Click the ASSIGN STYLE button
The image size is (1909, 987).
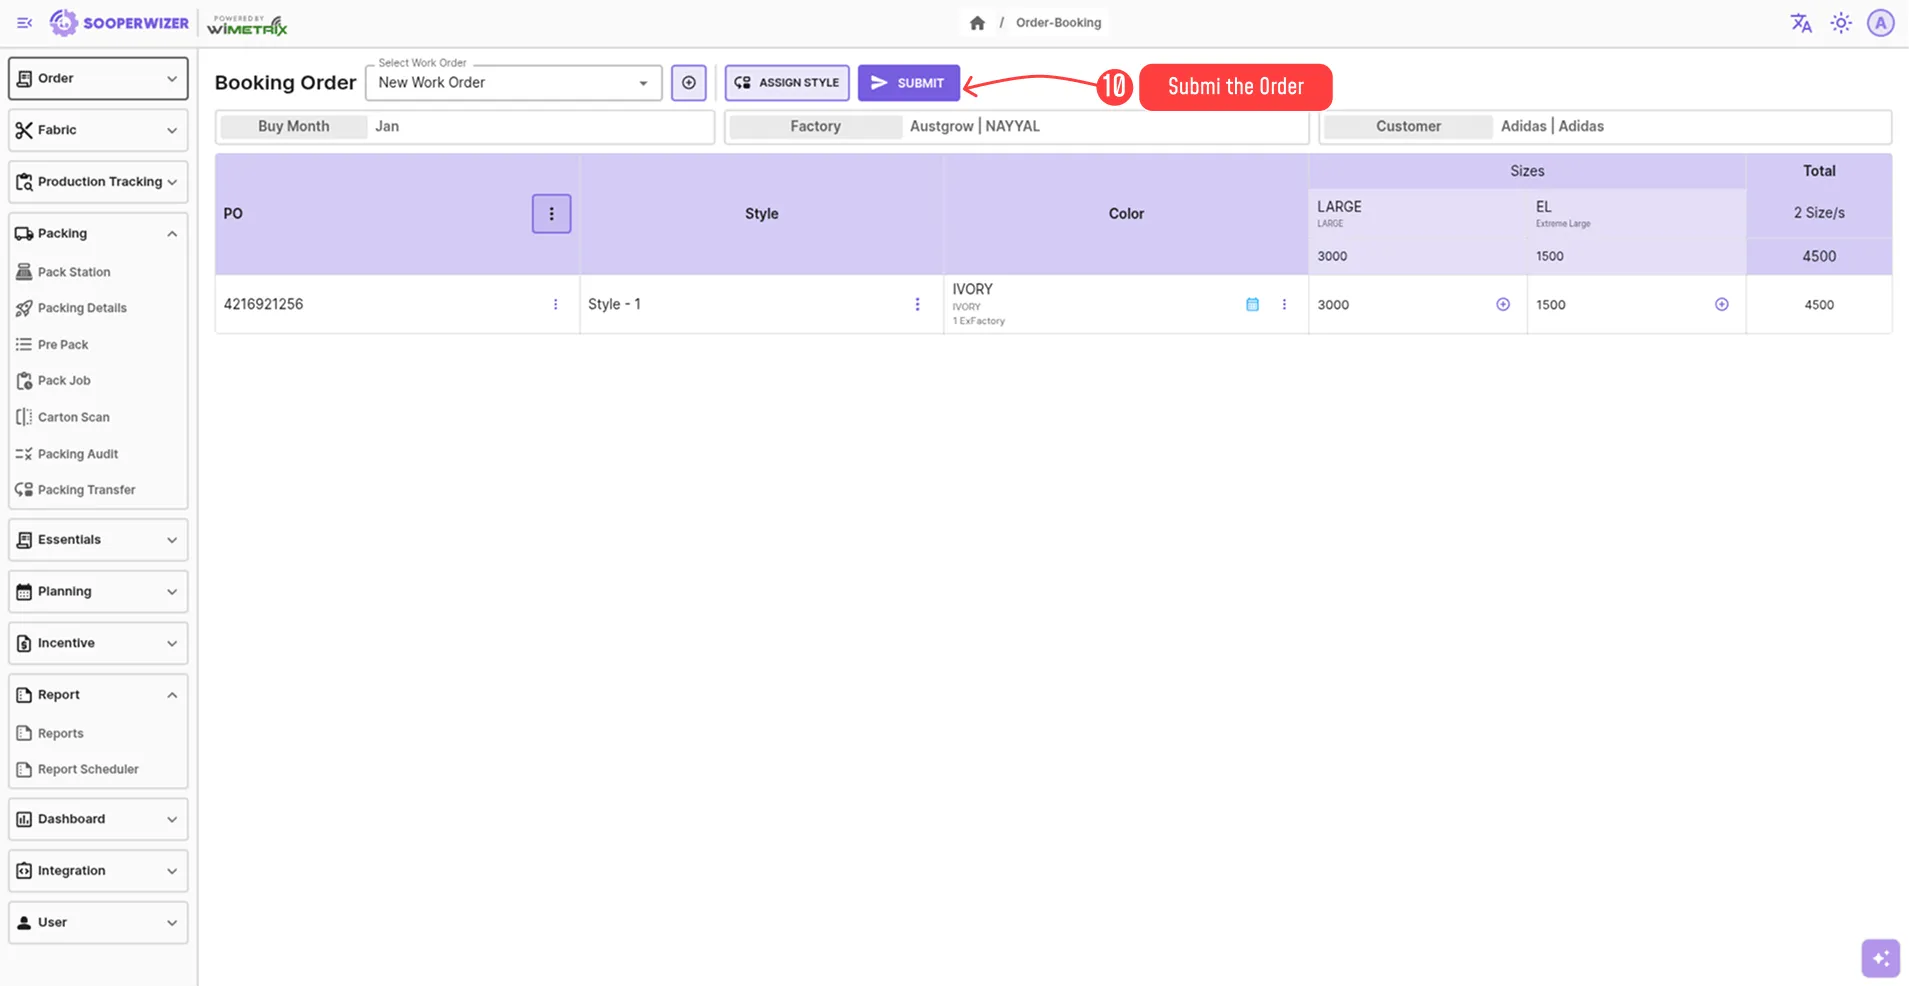coord(786,82)
